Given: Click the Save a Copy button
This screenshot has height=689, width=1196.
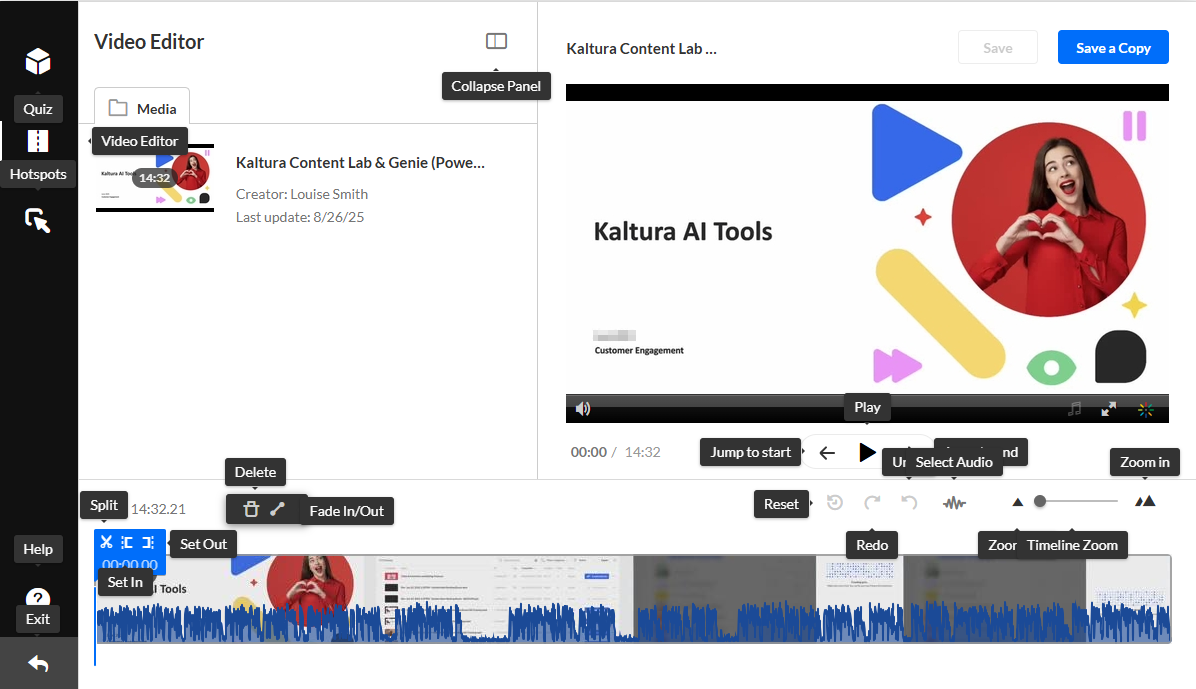Looking at the screenshot, I should (1113, 47).
